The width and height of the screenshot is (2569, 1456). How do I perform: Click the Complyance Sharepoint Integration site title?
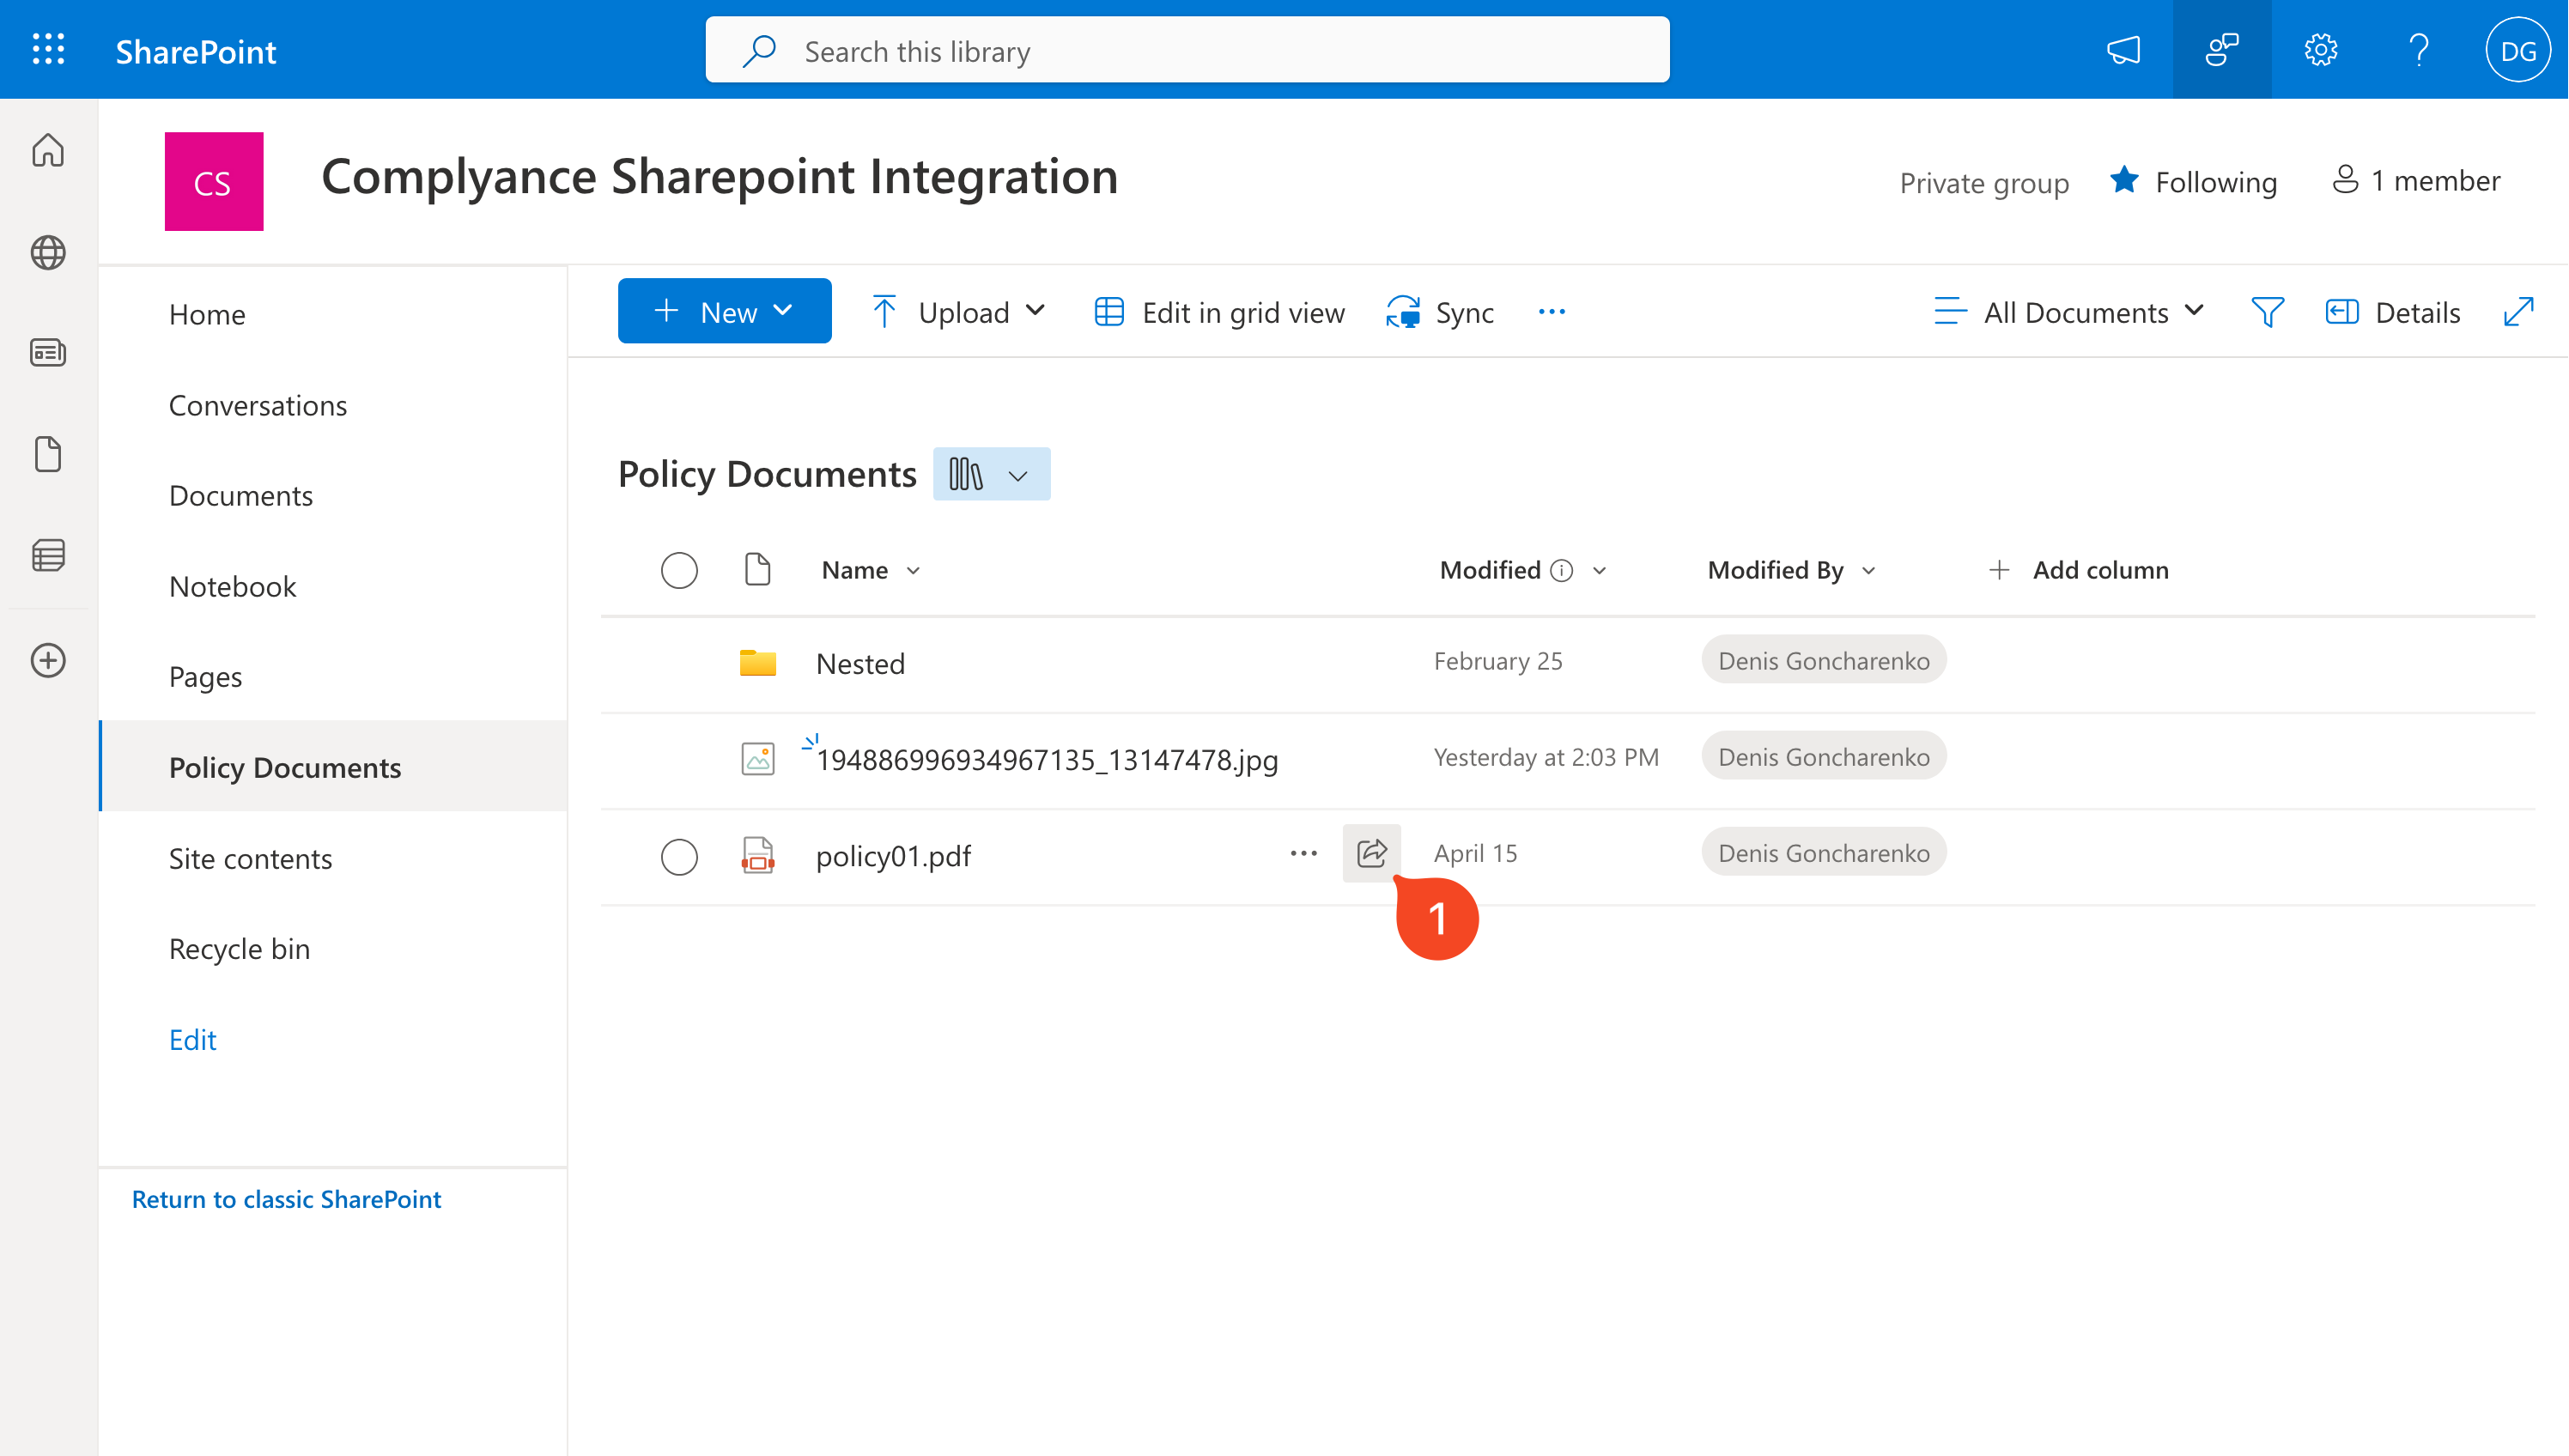tap(719, 177)
